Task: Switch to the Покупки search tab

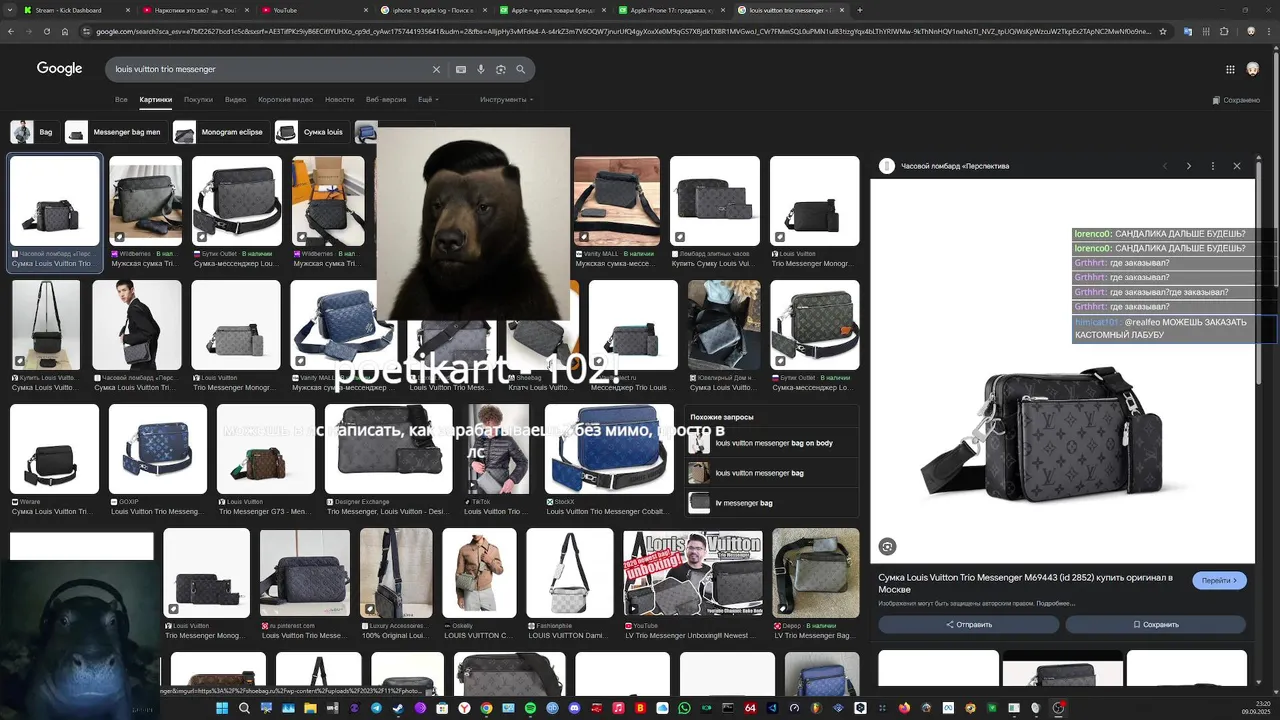Action: pyautogui.click(x=198, y=100)
